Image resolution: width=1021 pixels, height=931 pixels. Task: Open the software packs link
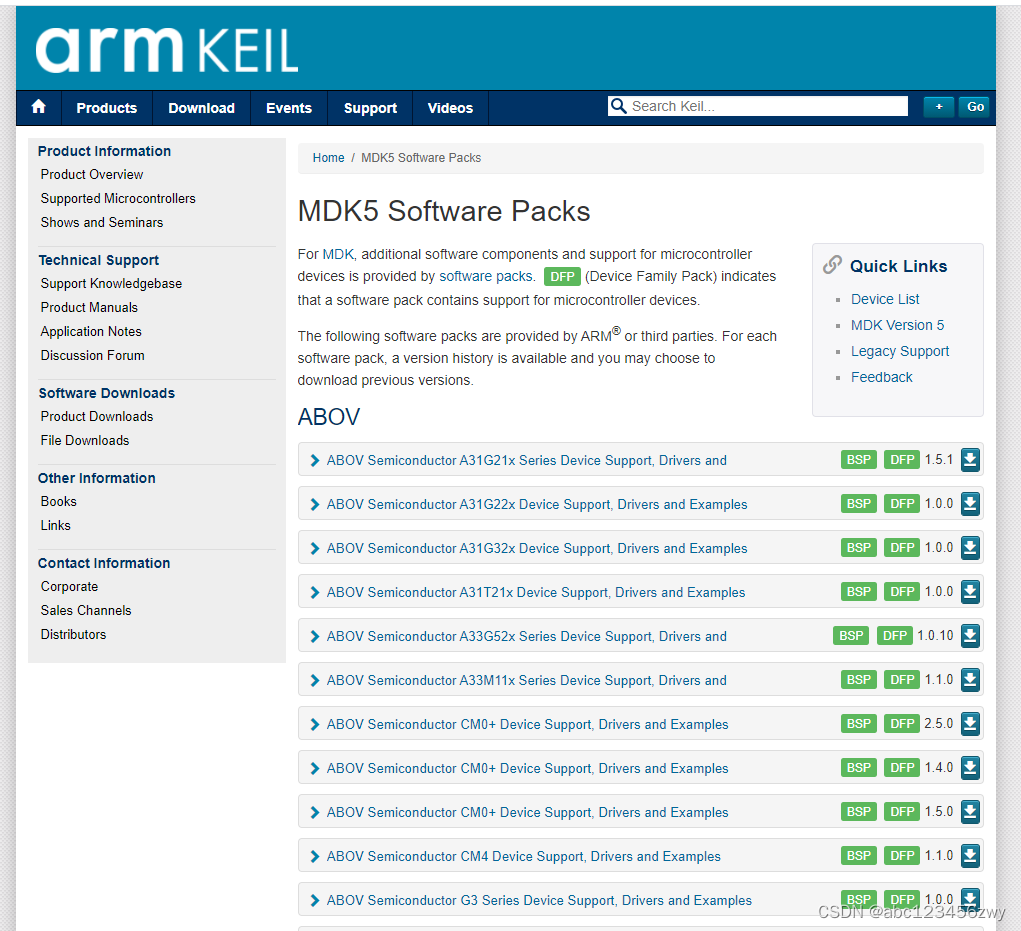486,276
